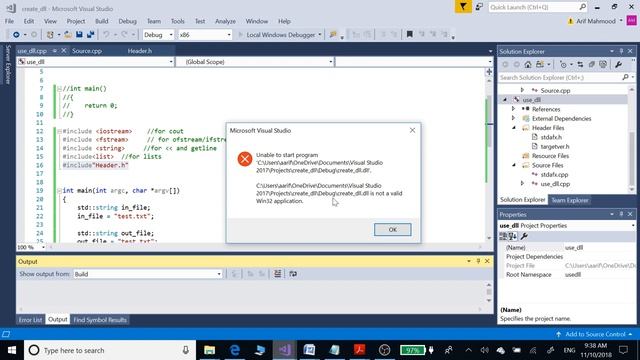Expand External Dependencies node
This screenshot has height=360, width=640.
[513, 118]
